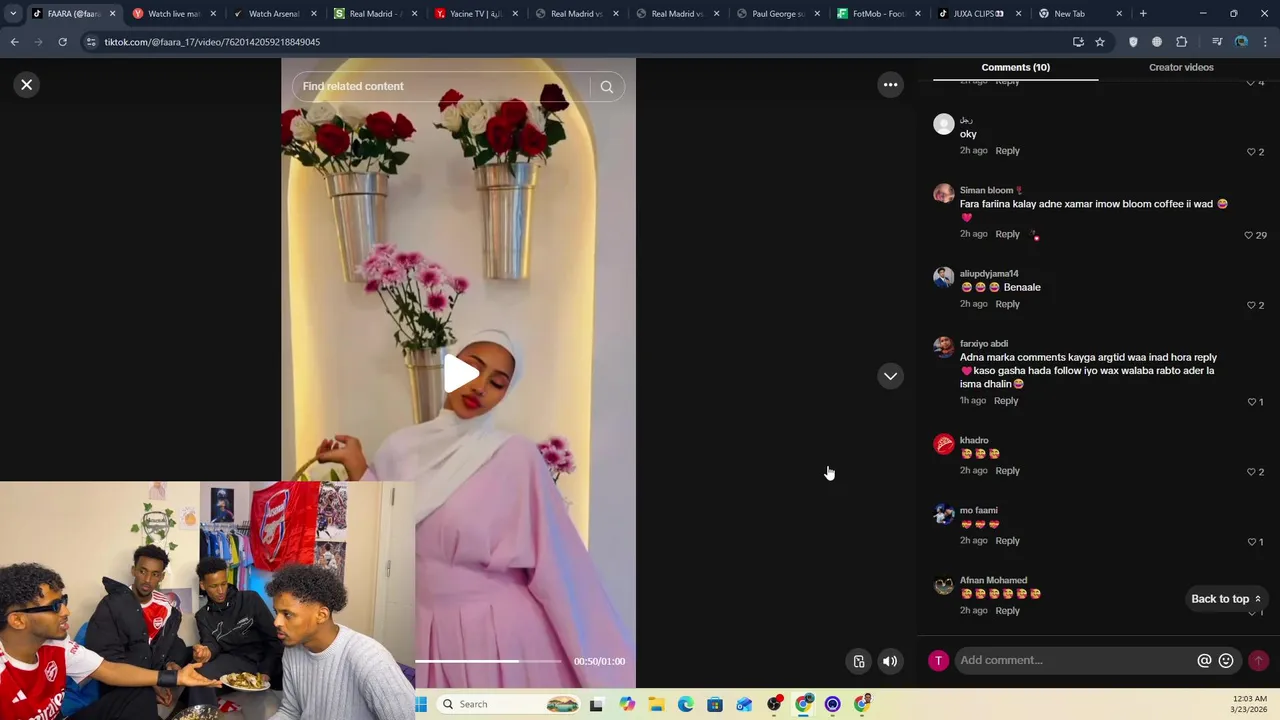Open the install app icon in address bar
1280x720 pixels.
(1078, 42)
